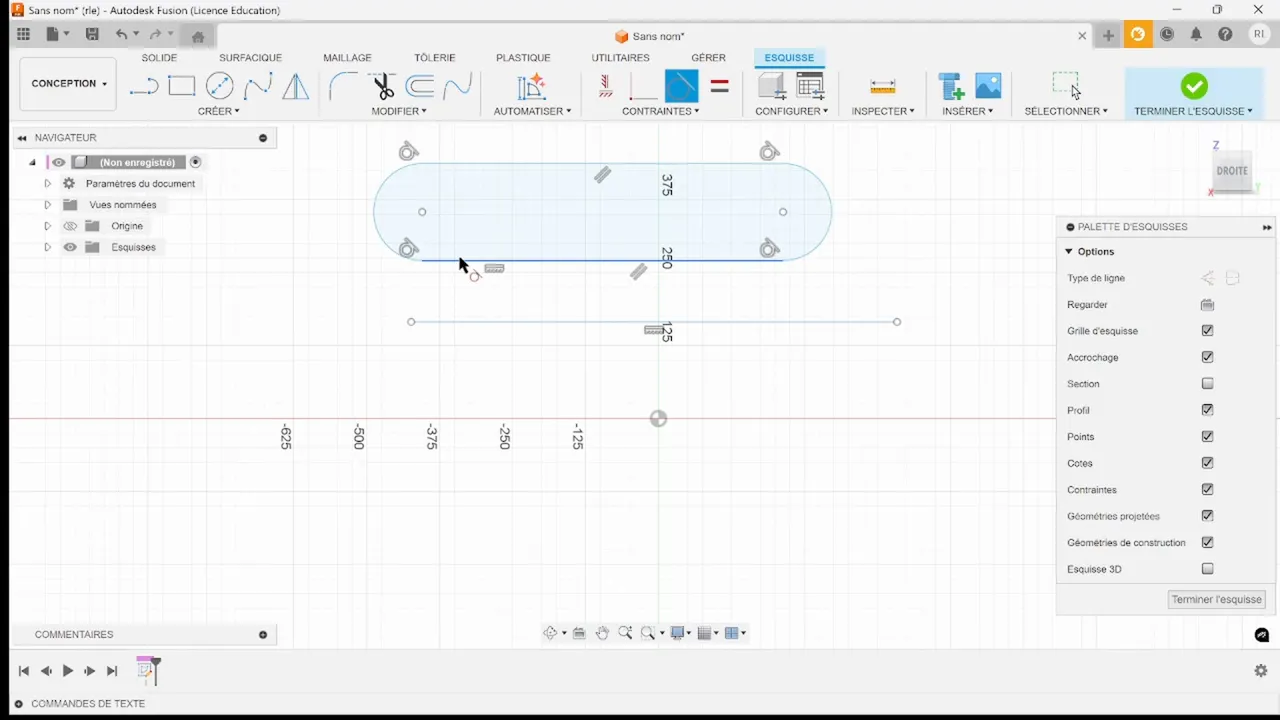
Task: Enable the Section checkbox
Action: [1207, 384]
